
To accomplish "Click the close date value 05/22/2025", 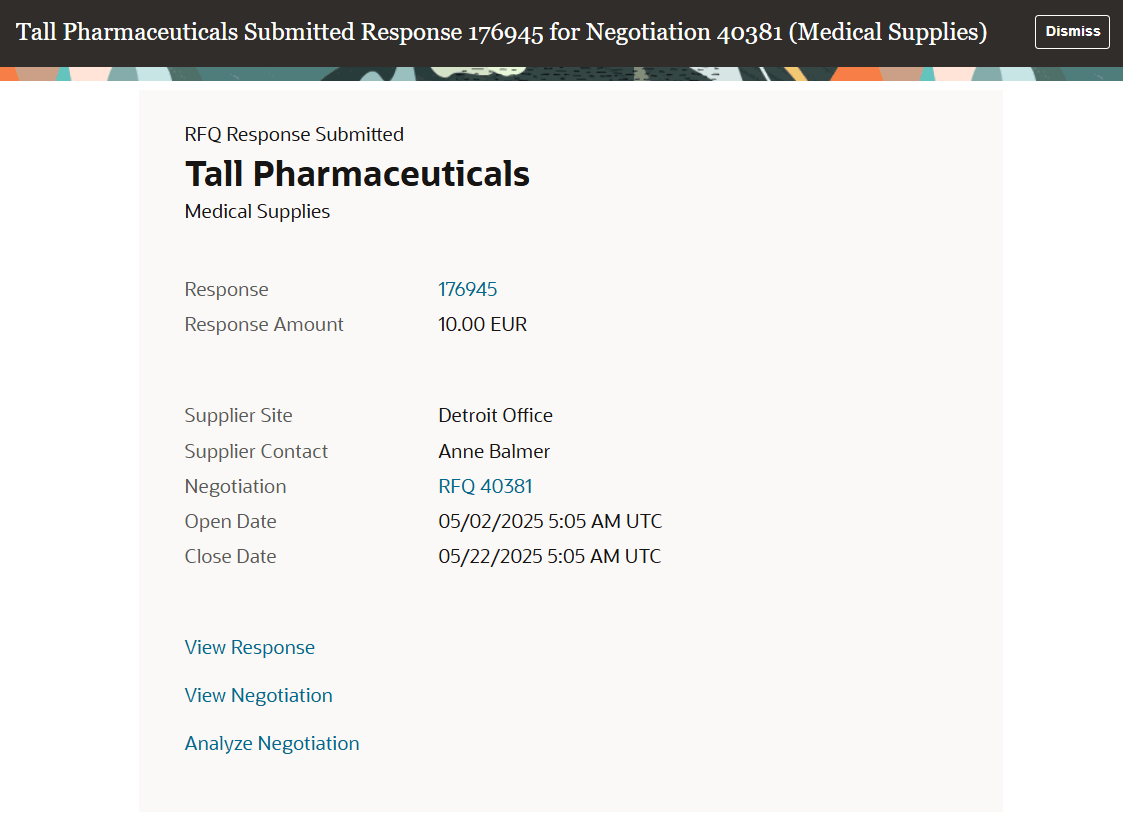I will point(549,556).
